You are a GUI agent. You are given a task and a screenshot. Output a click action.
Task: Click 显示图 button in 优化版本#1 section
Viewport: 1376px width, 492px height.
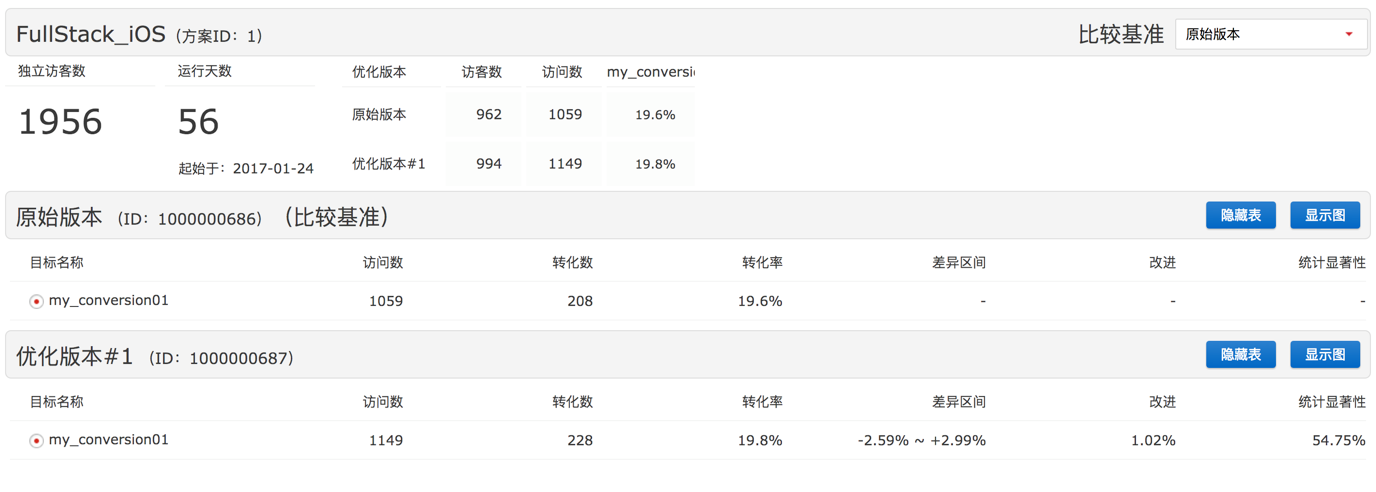click(x=1325, y=354)
